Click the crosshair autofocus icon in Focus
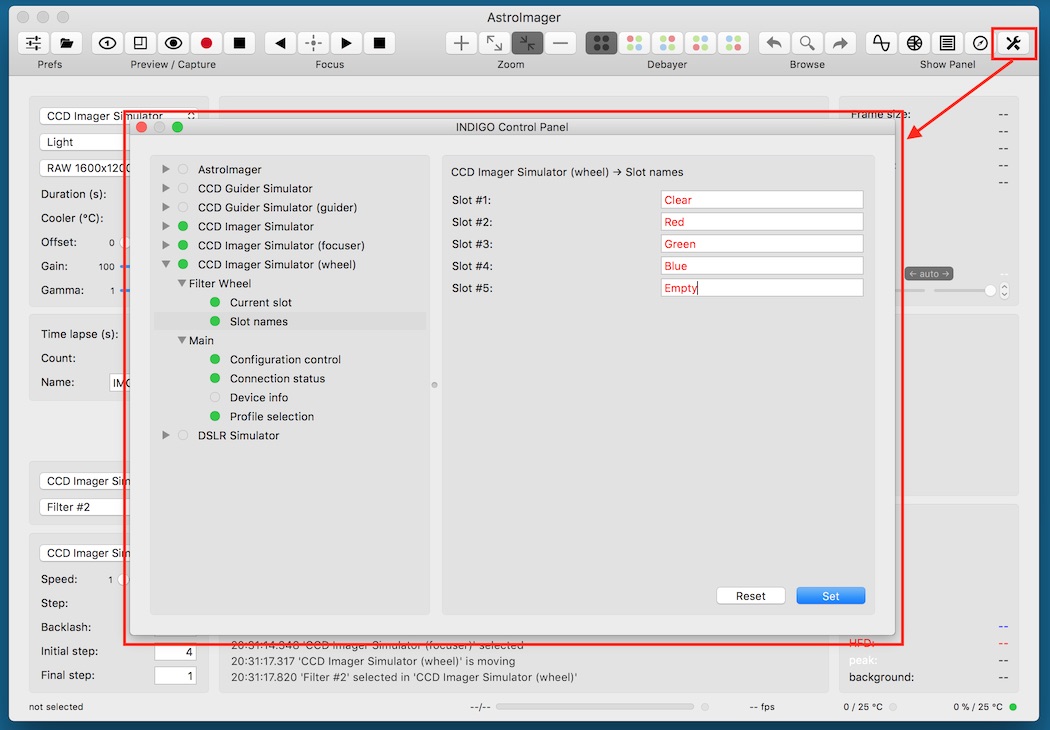 (x=313, y=44)
